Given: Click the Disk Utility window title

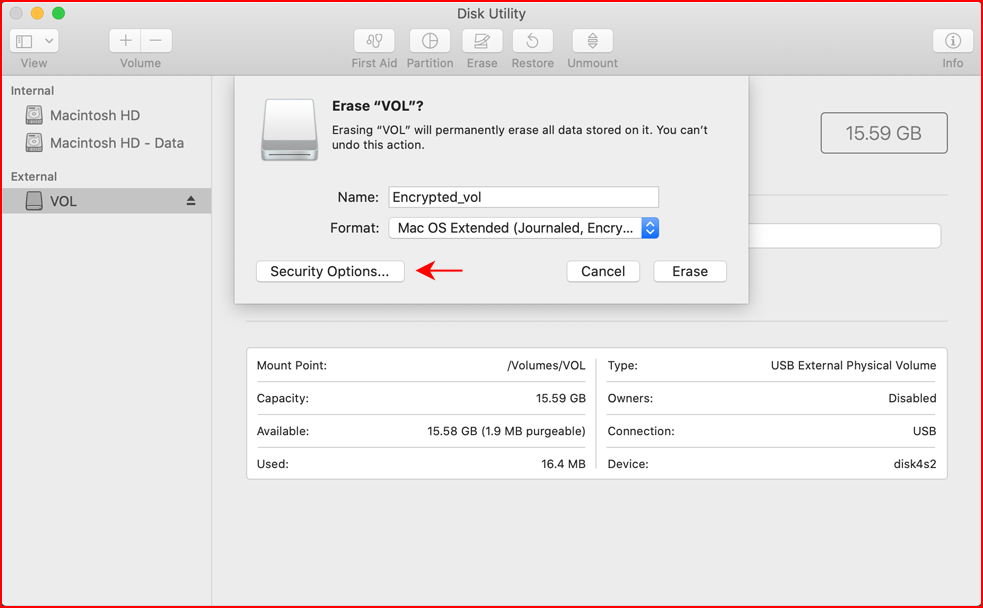Looking at the screenshot, I should click(x=491, y=14).
